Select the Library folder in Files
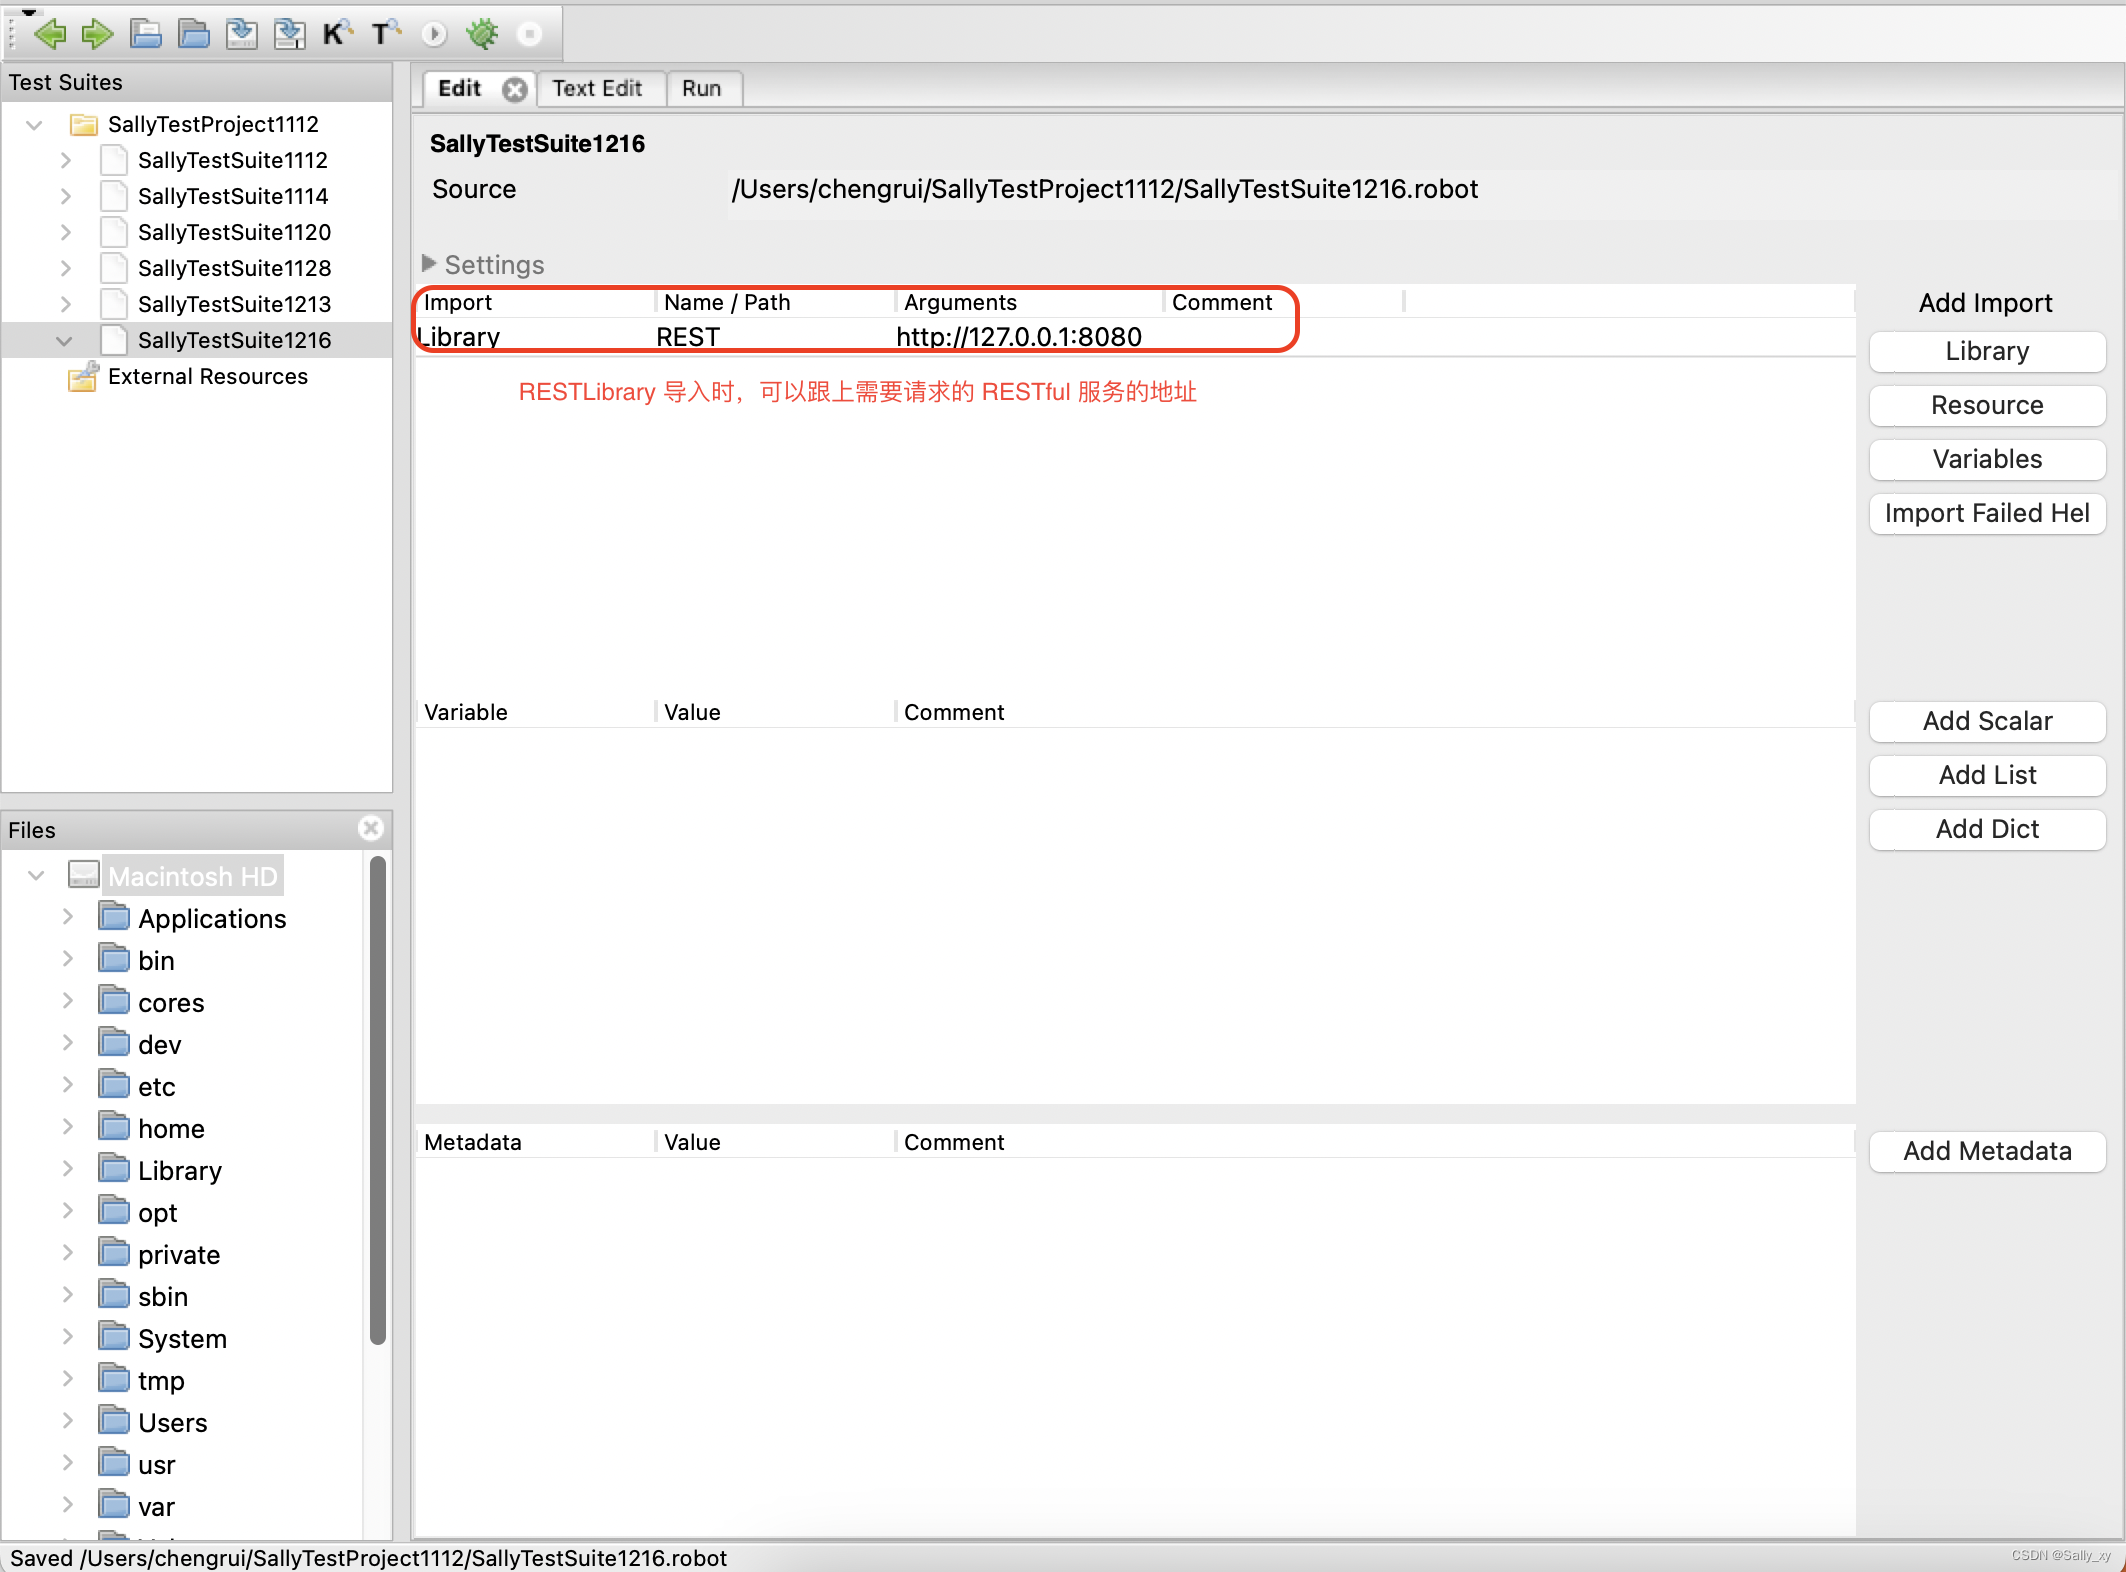Screen dimensions: 2126x1572 [180, 1170]
